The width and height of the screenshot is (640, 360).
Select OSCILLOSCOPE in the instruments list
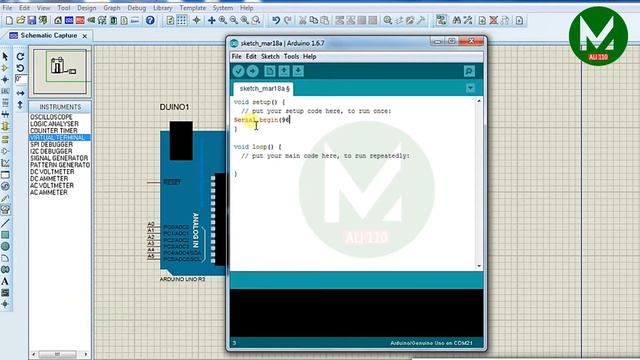point(51,117)
